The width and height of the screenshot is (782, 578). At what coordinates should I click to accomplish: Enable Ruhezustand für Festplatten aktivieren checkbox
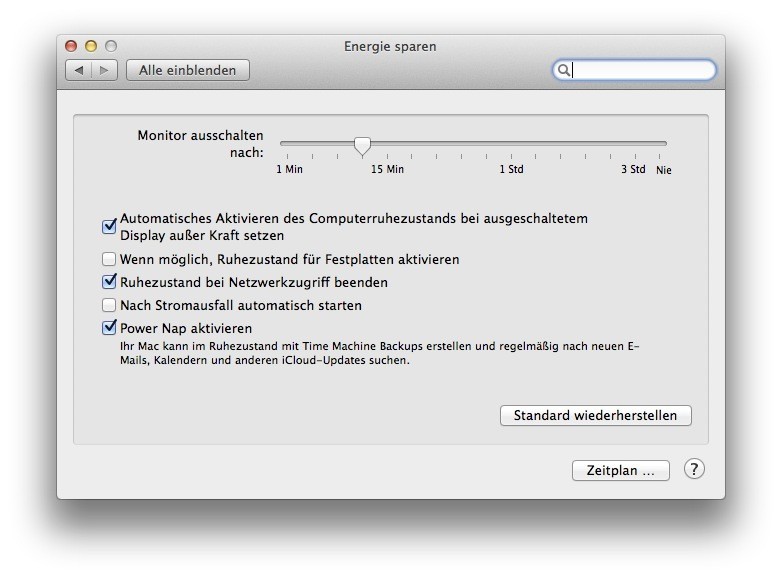pos(109,259)
